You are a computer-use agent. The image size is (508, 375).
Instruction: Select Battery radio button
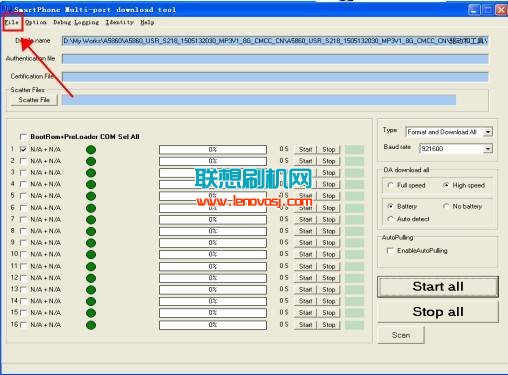point(390,206)
